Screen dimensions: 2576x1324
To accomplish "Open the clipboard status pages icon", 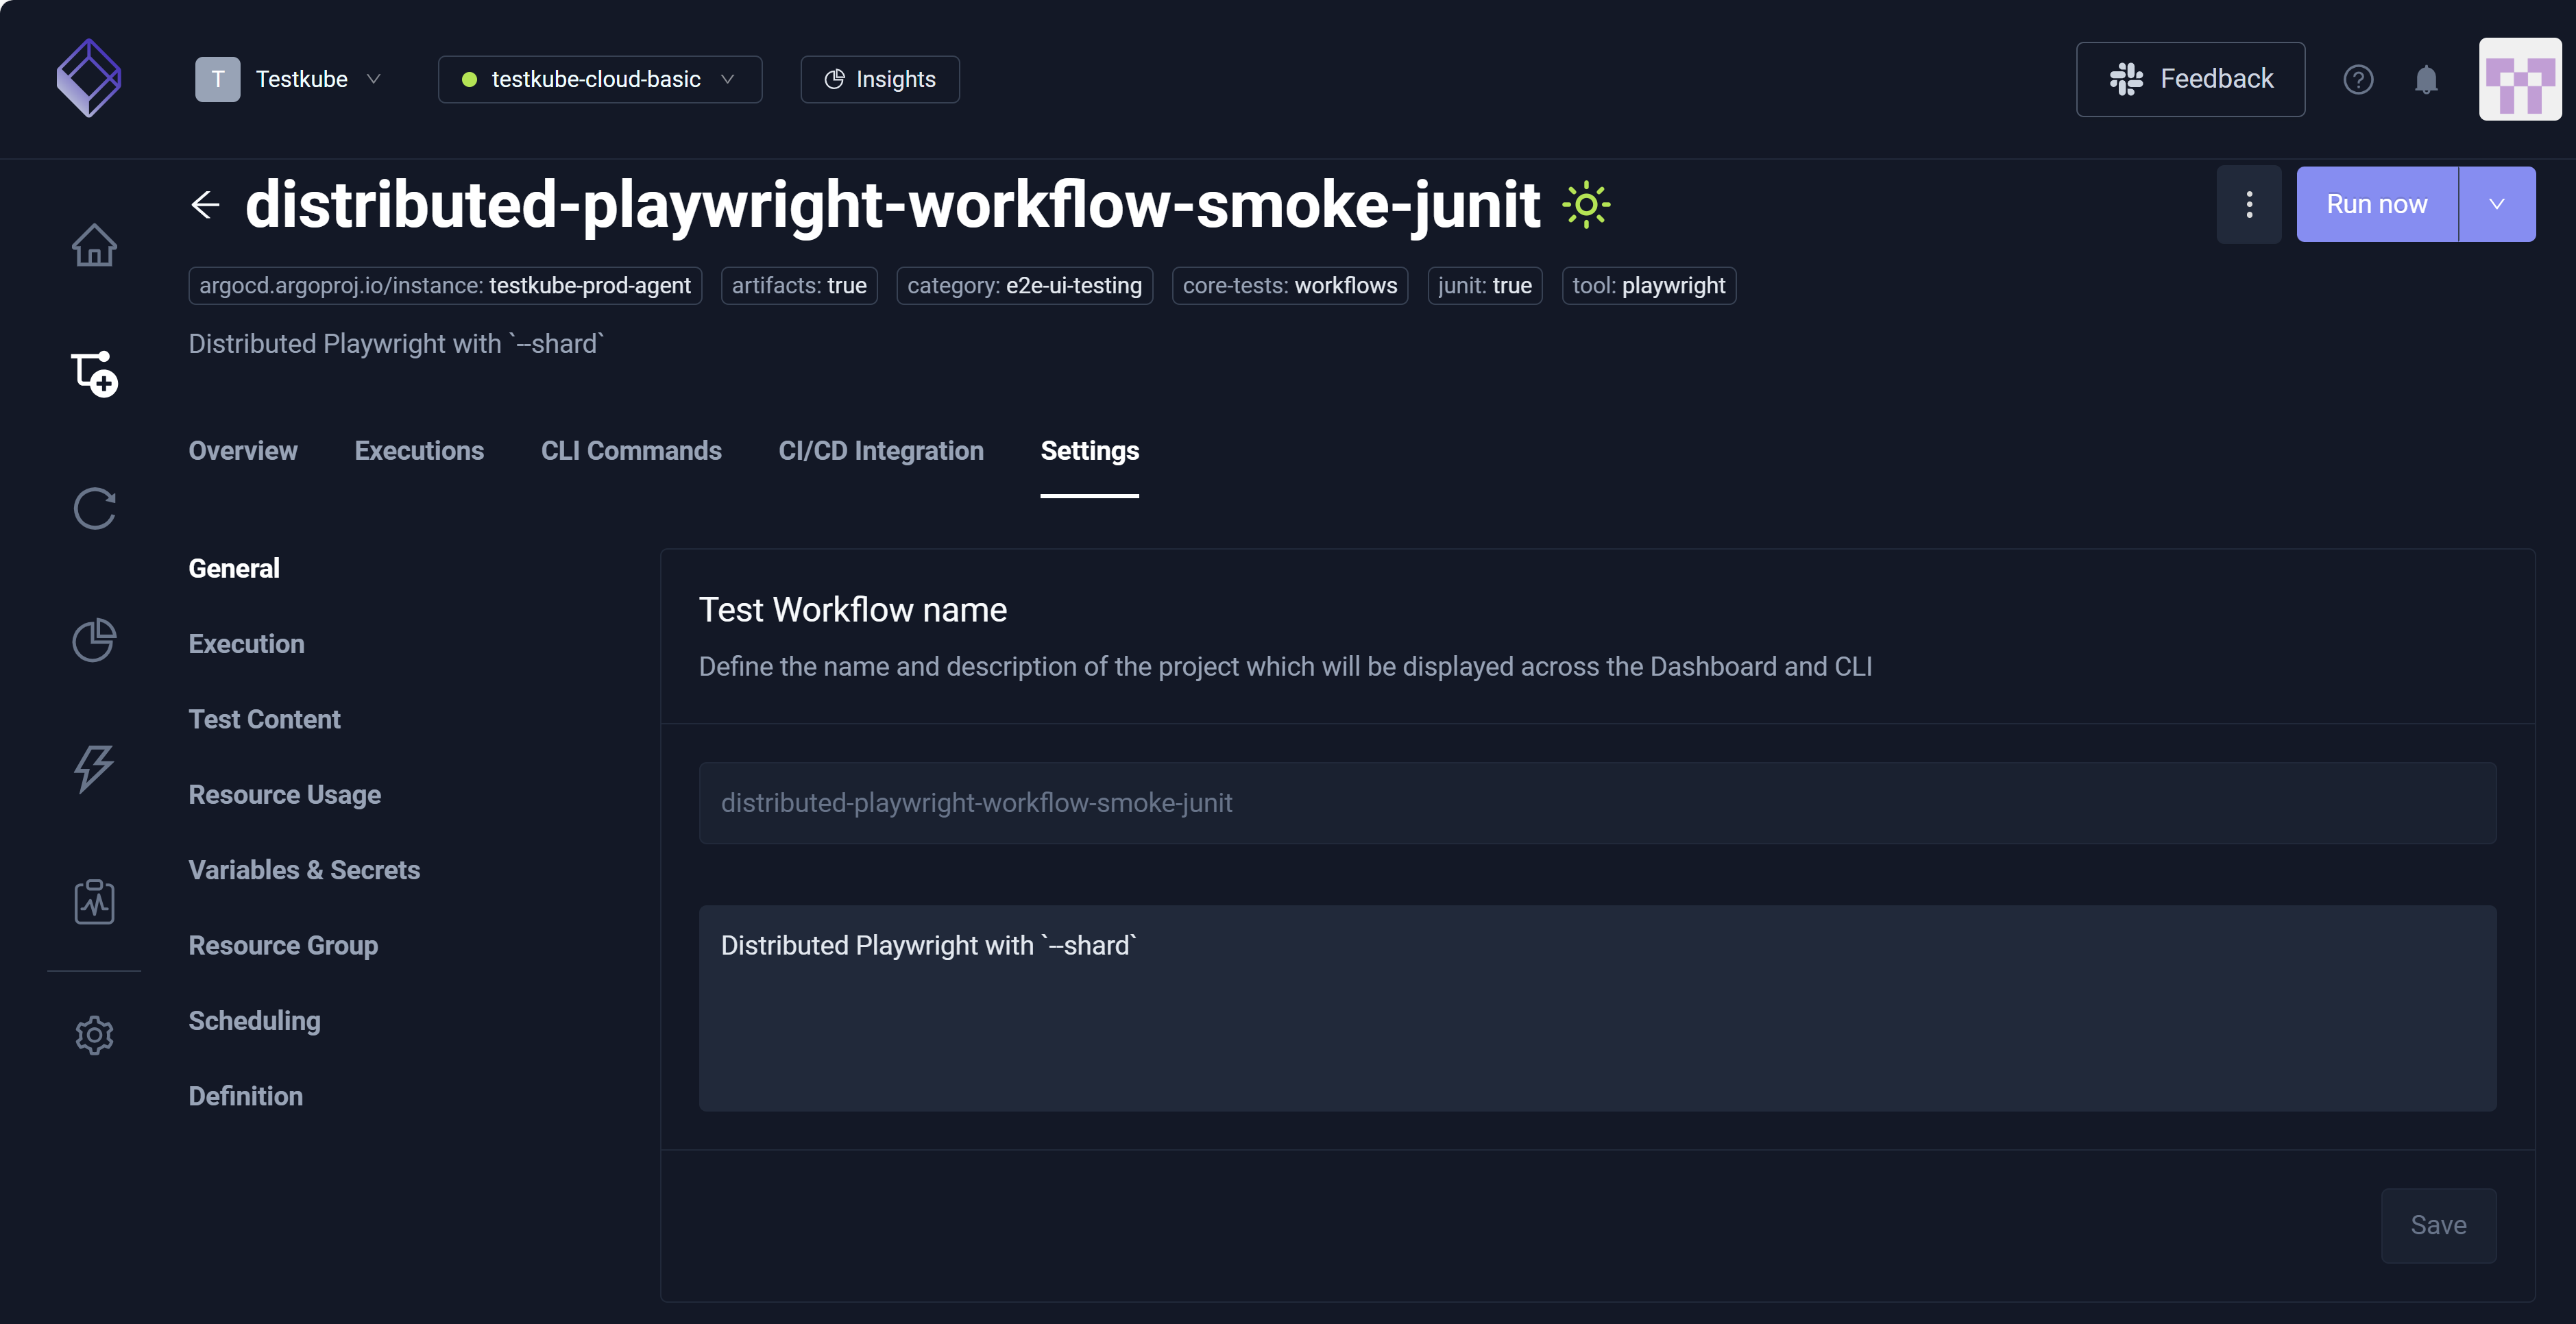I will tap(94, 901).
